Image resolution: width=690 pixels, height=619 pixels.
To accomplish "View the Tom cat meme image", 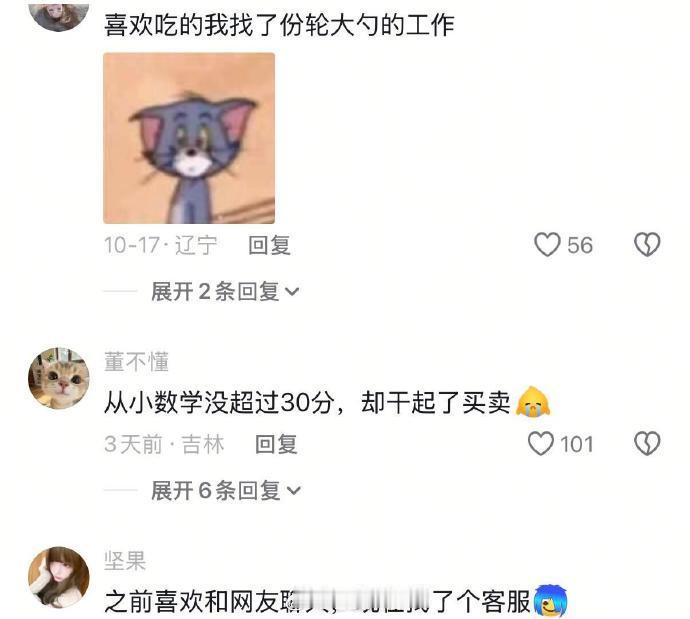I will click(189, 138).
